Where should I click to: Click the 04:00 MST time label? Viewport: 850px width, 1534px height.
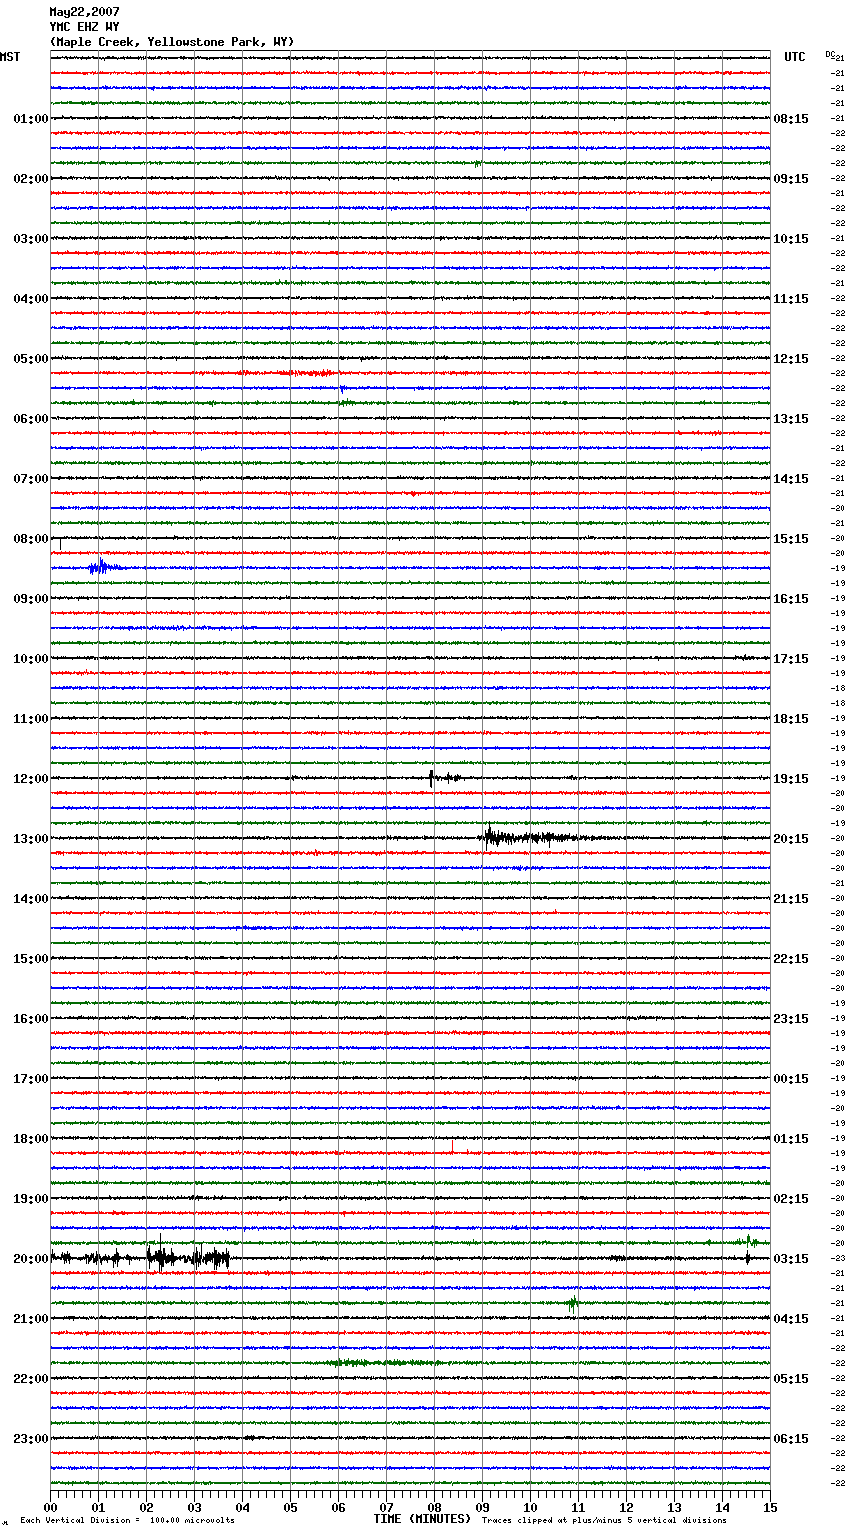[x=31, y=299]
